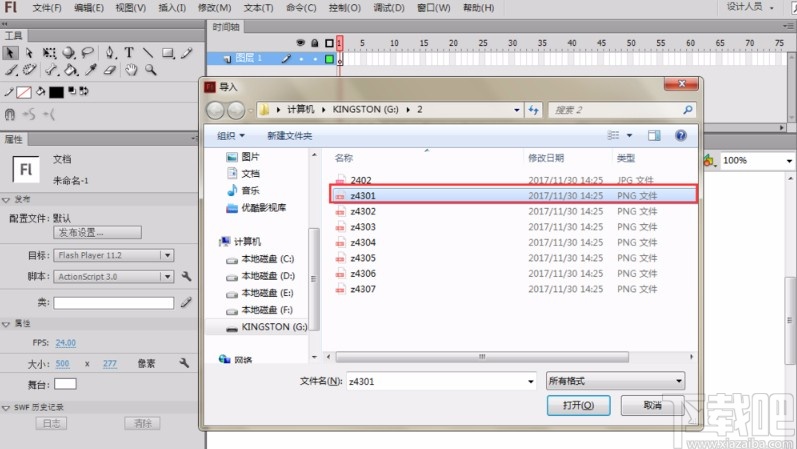Open 设计人员 workspace dropdown

[x=750, y=7]
